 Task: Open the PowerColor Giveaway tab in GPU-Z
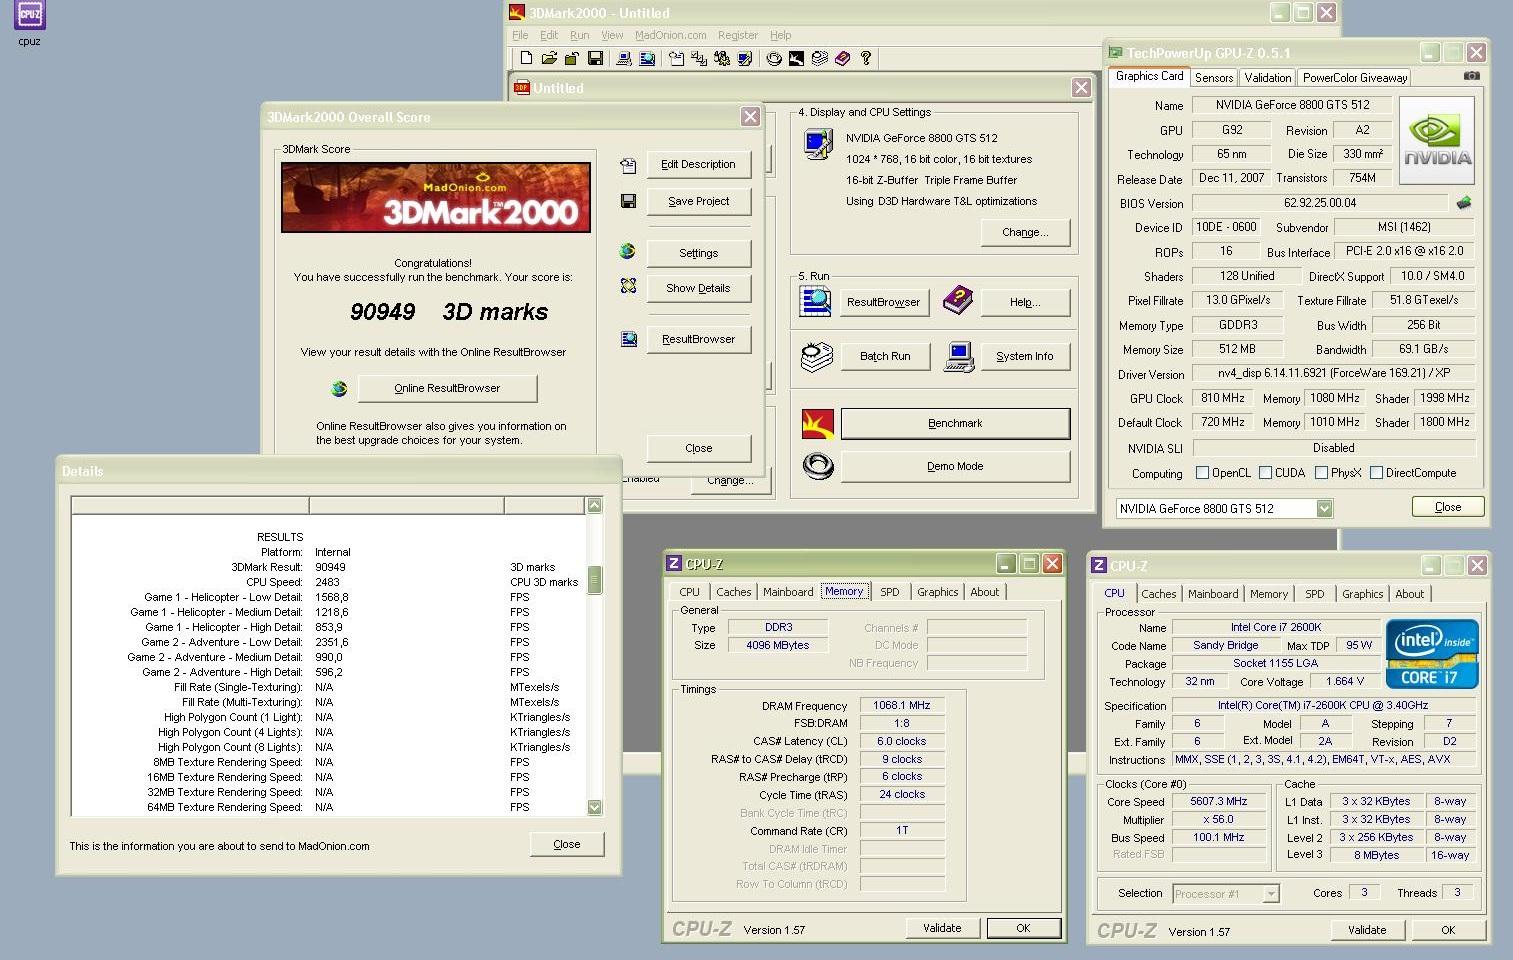tap(1354, 78)
